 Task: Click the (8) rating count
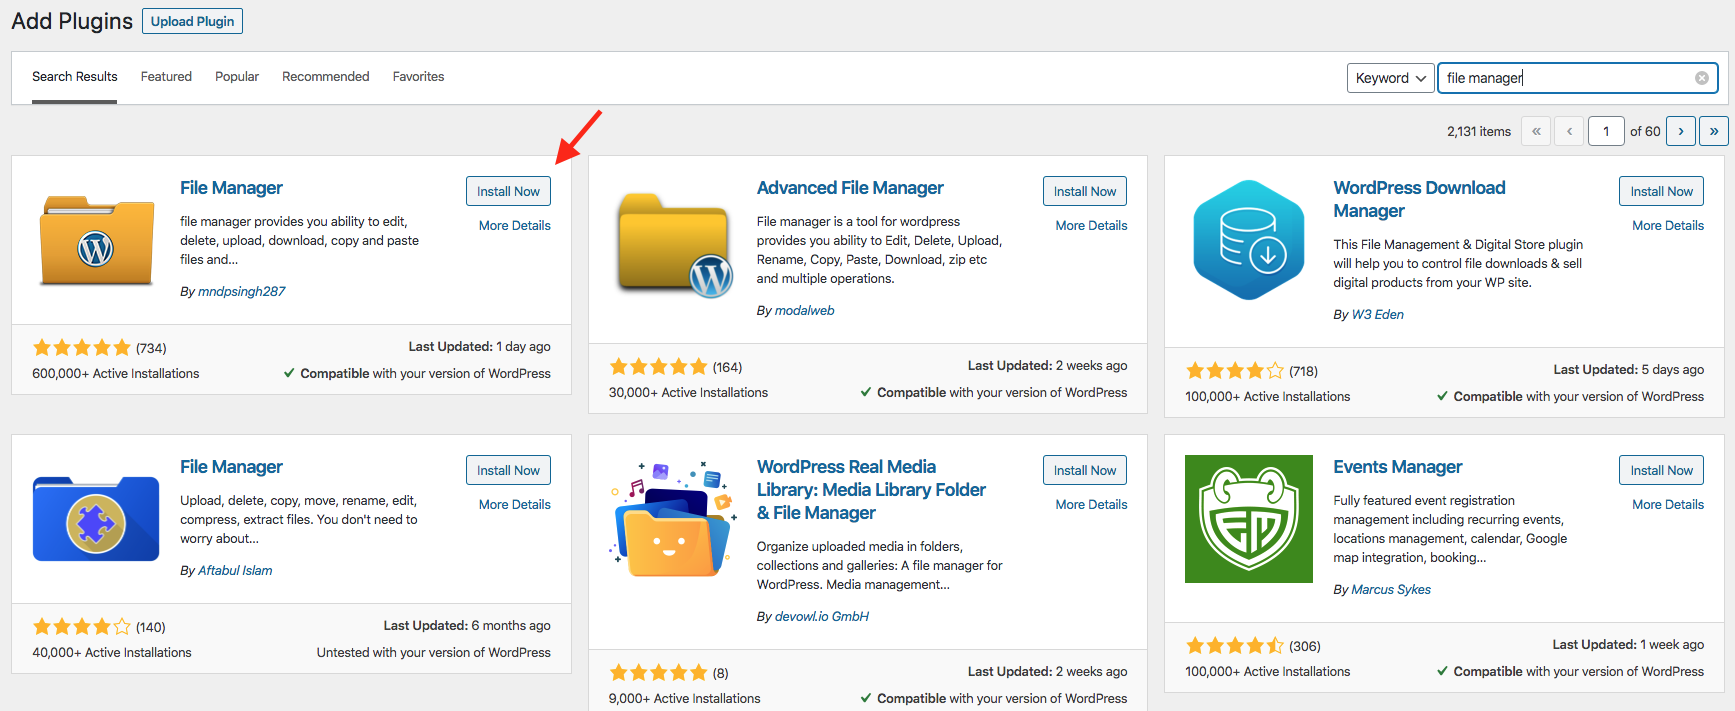point(720,673)
